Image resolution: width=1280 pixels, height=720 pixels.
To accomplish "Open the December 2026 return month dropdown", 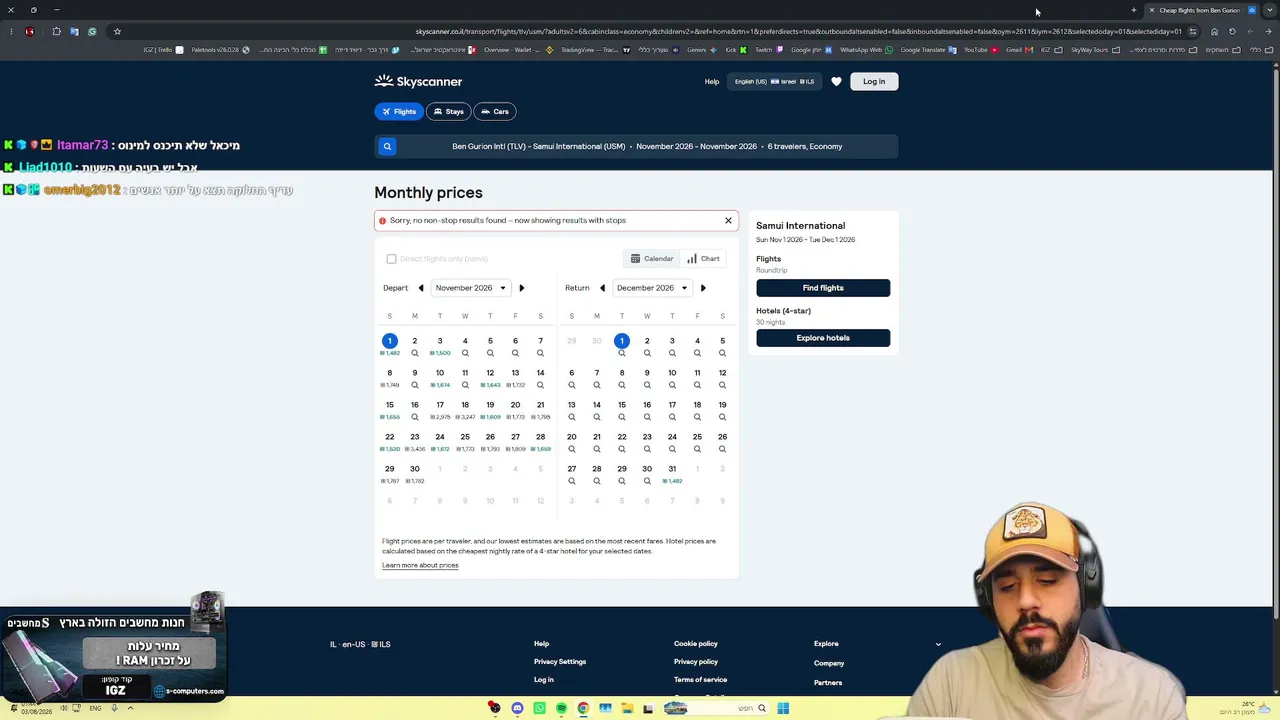I will click(652, 288).
